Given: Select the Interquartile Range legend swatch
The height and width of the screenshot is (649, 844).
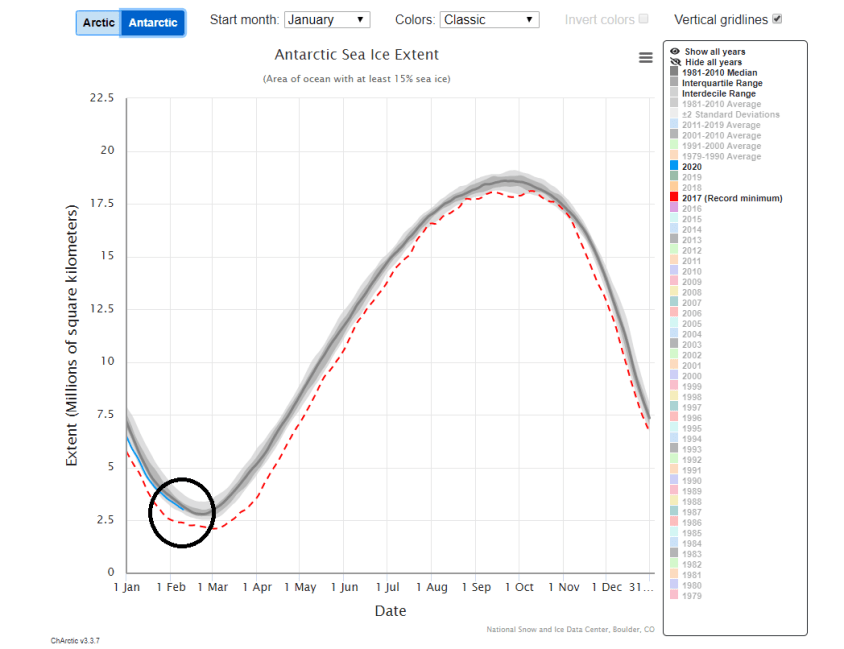Looking at the screenshot, I should coord(673,82).
